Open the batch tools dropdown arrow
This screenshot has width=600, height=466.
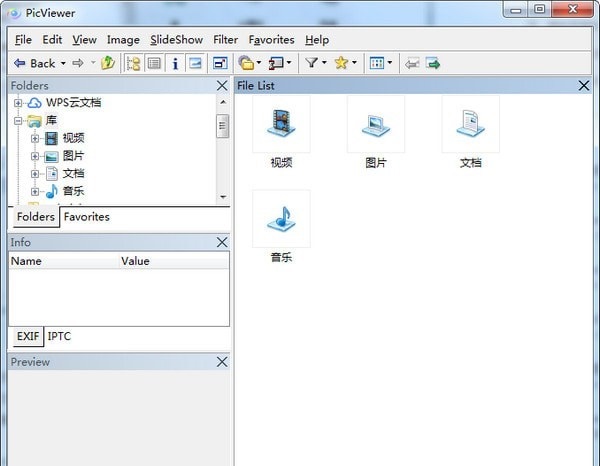[x=289, y=63]
